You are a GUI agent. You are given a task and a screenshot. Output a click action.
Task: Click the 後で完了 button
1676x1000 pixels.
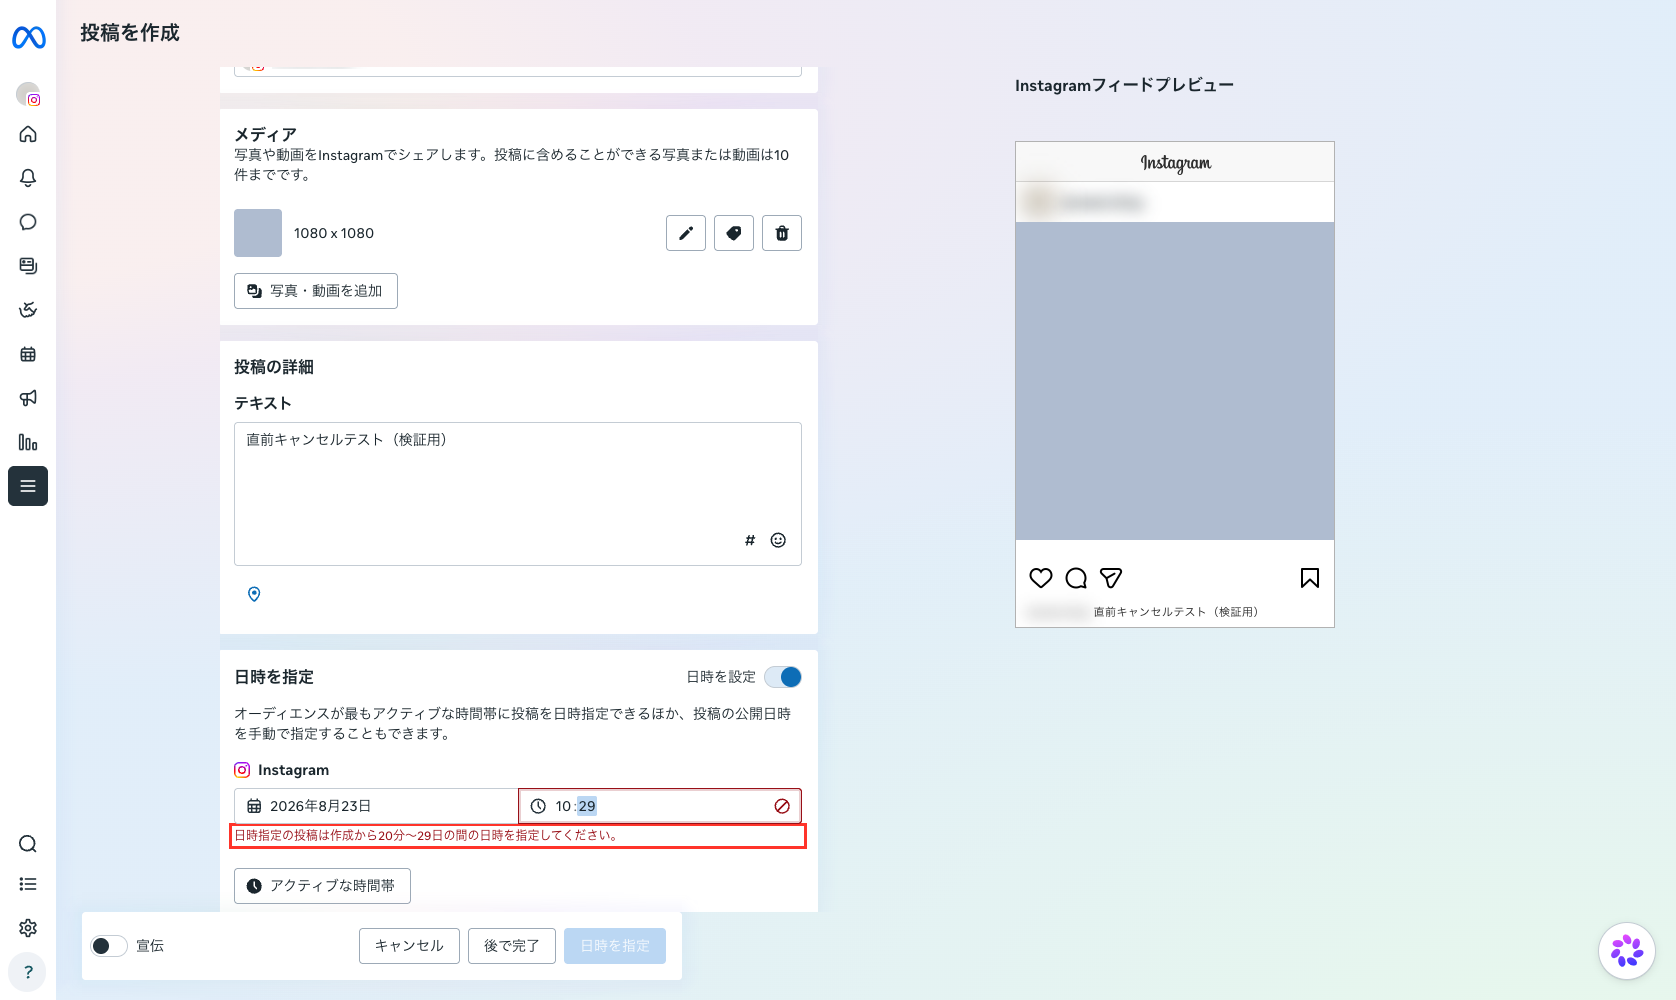point(512,946)
